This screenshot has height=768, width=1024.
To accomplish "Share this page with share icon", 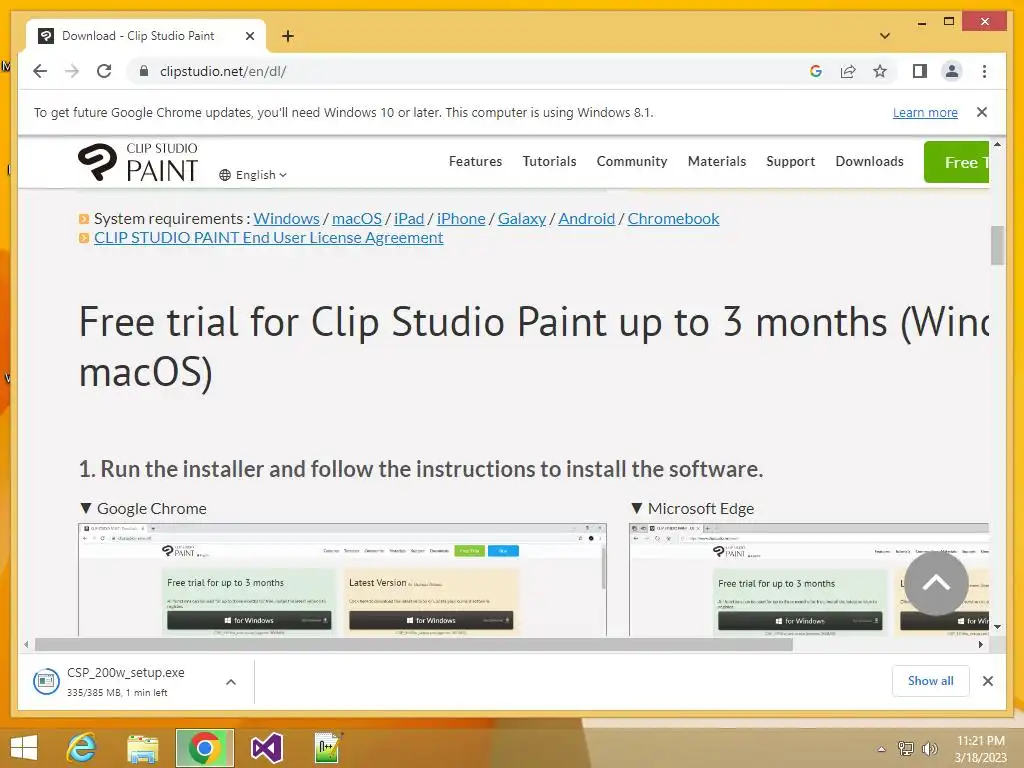I will click(848, 71).
